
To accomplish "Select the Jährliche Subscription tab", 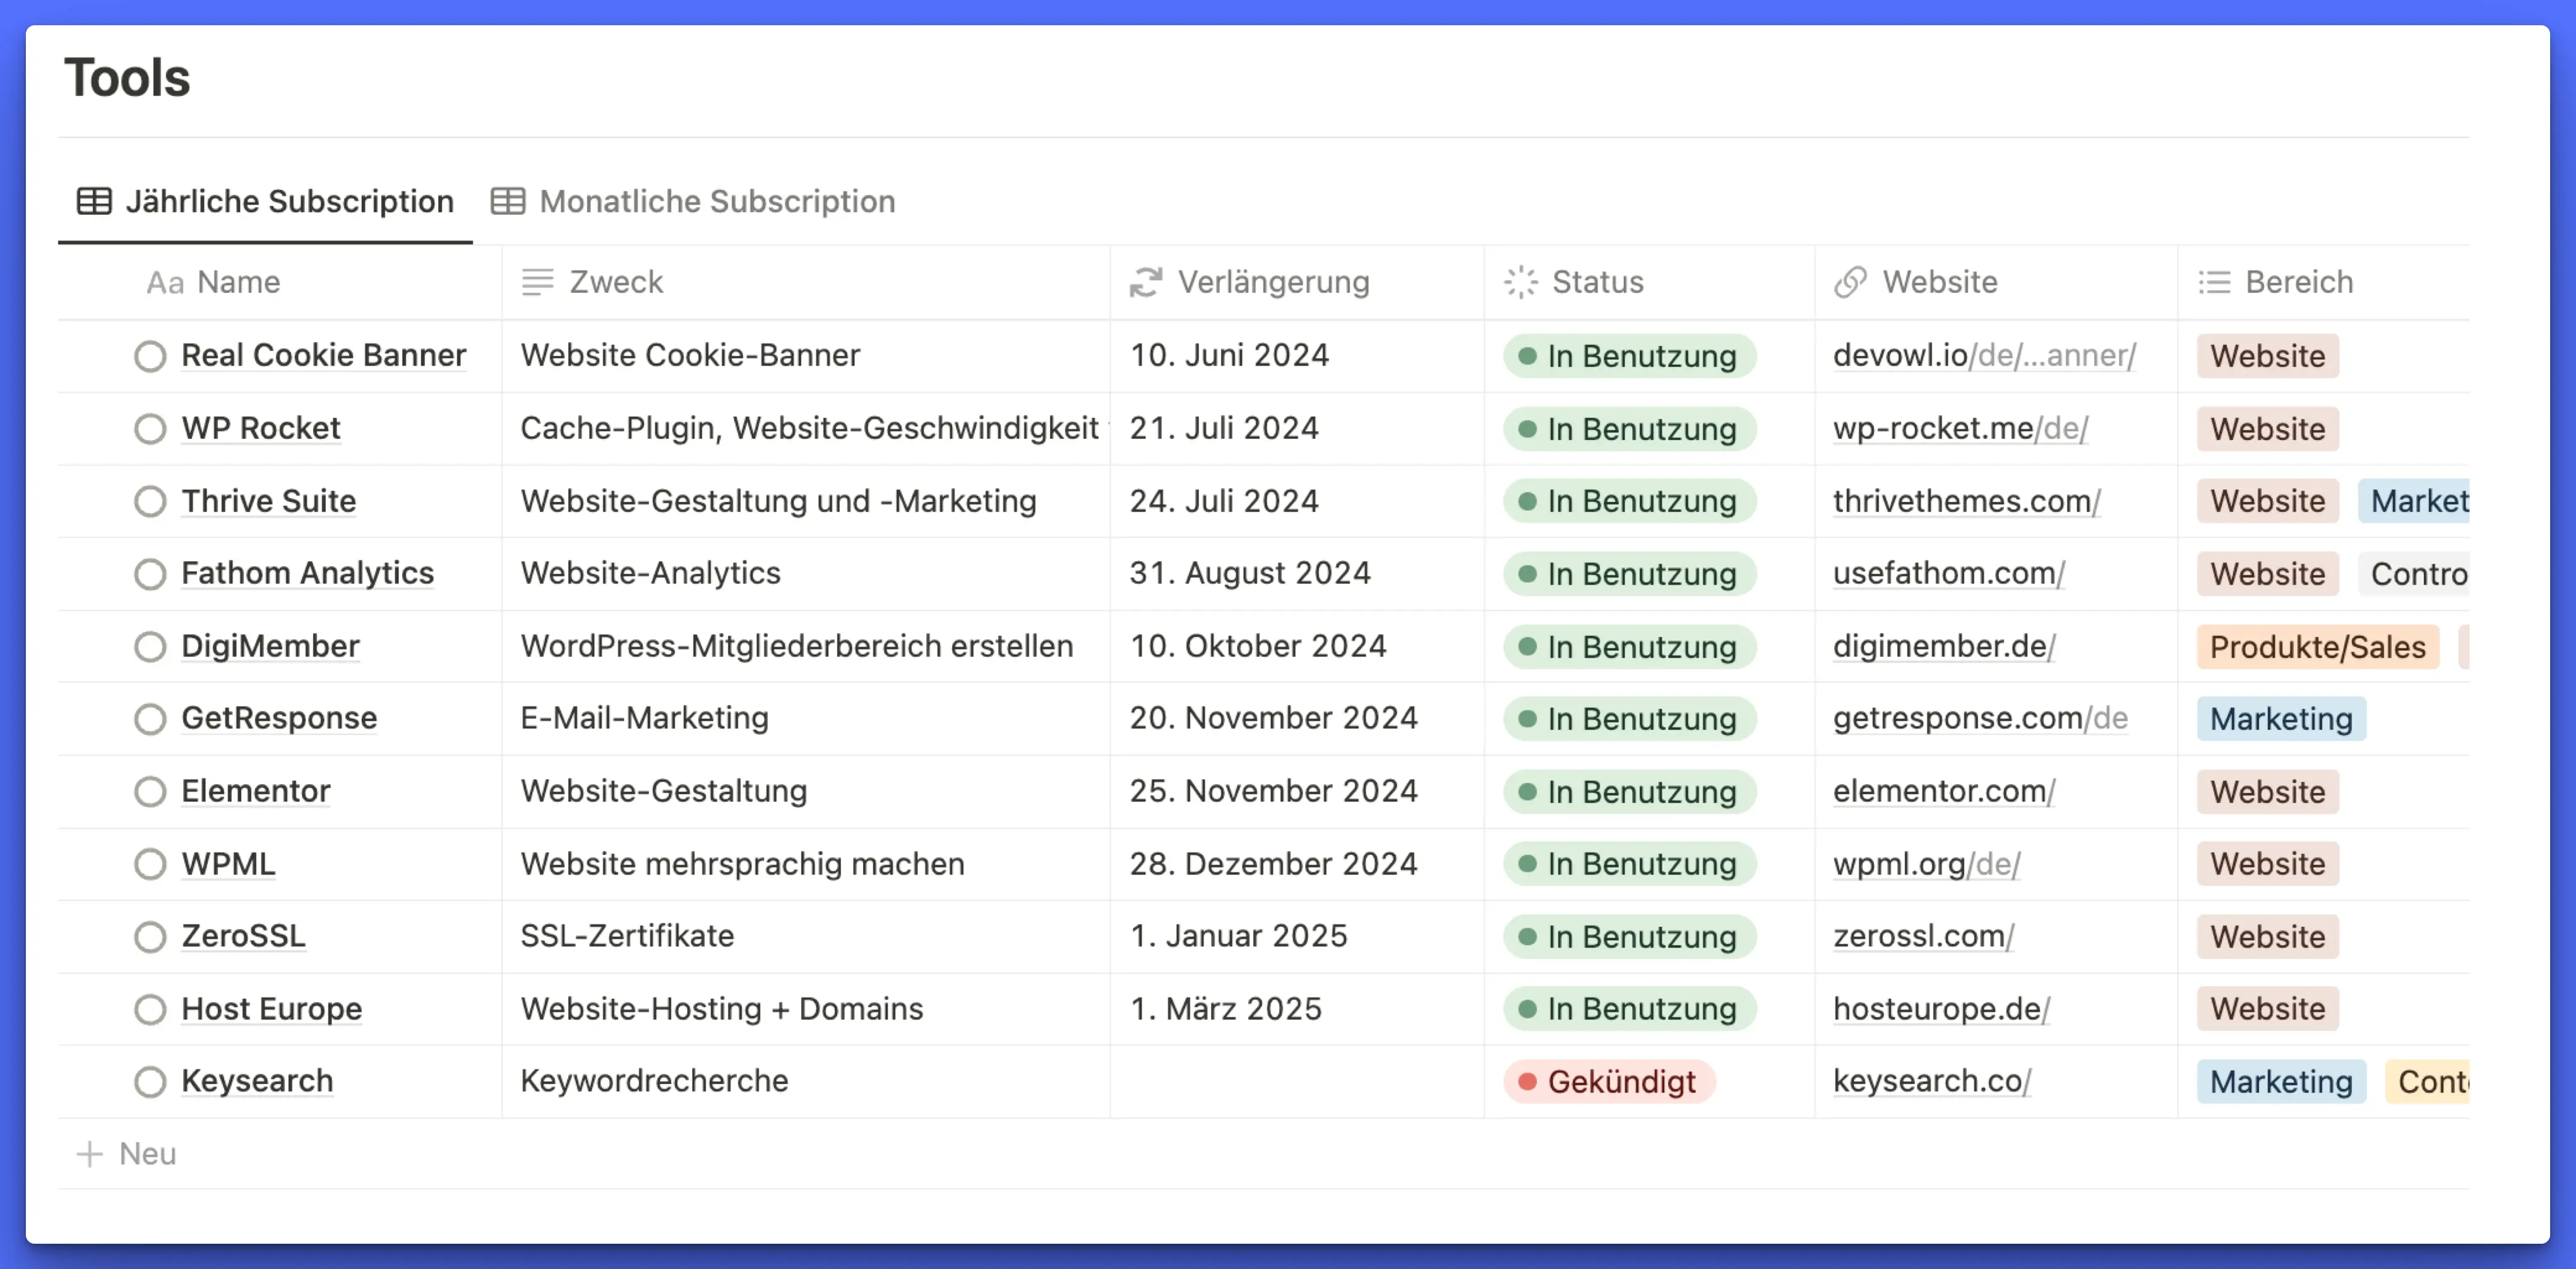I will click(288, 201).
